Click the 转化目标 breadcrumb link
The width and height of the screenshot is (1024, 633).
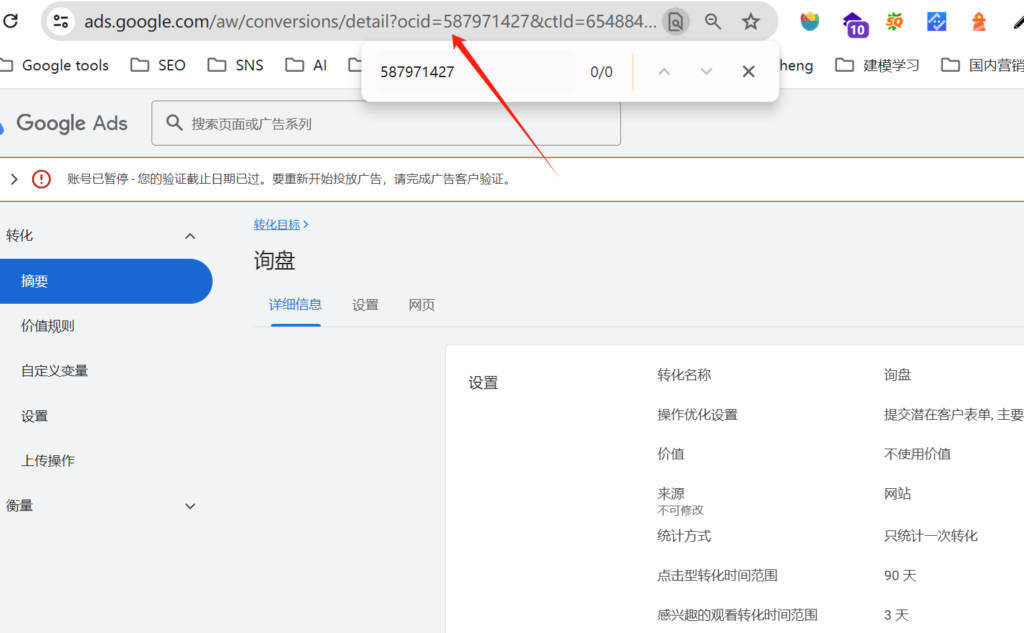tap(277, 225)
